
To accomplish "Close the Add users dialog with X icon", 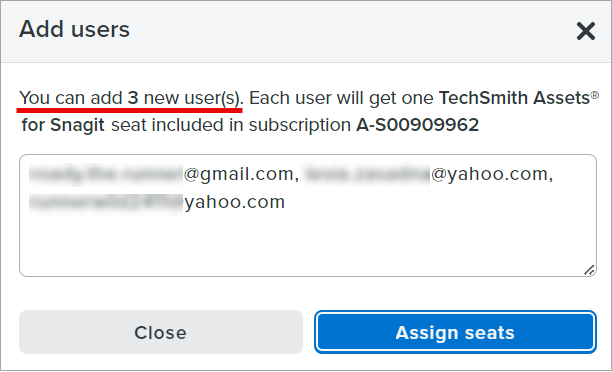I will pyautogui.click(x=586, y=31).
